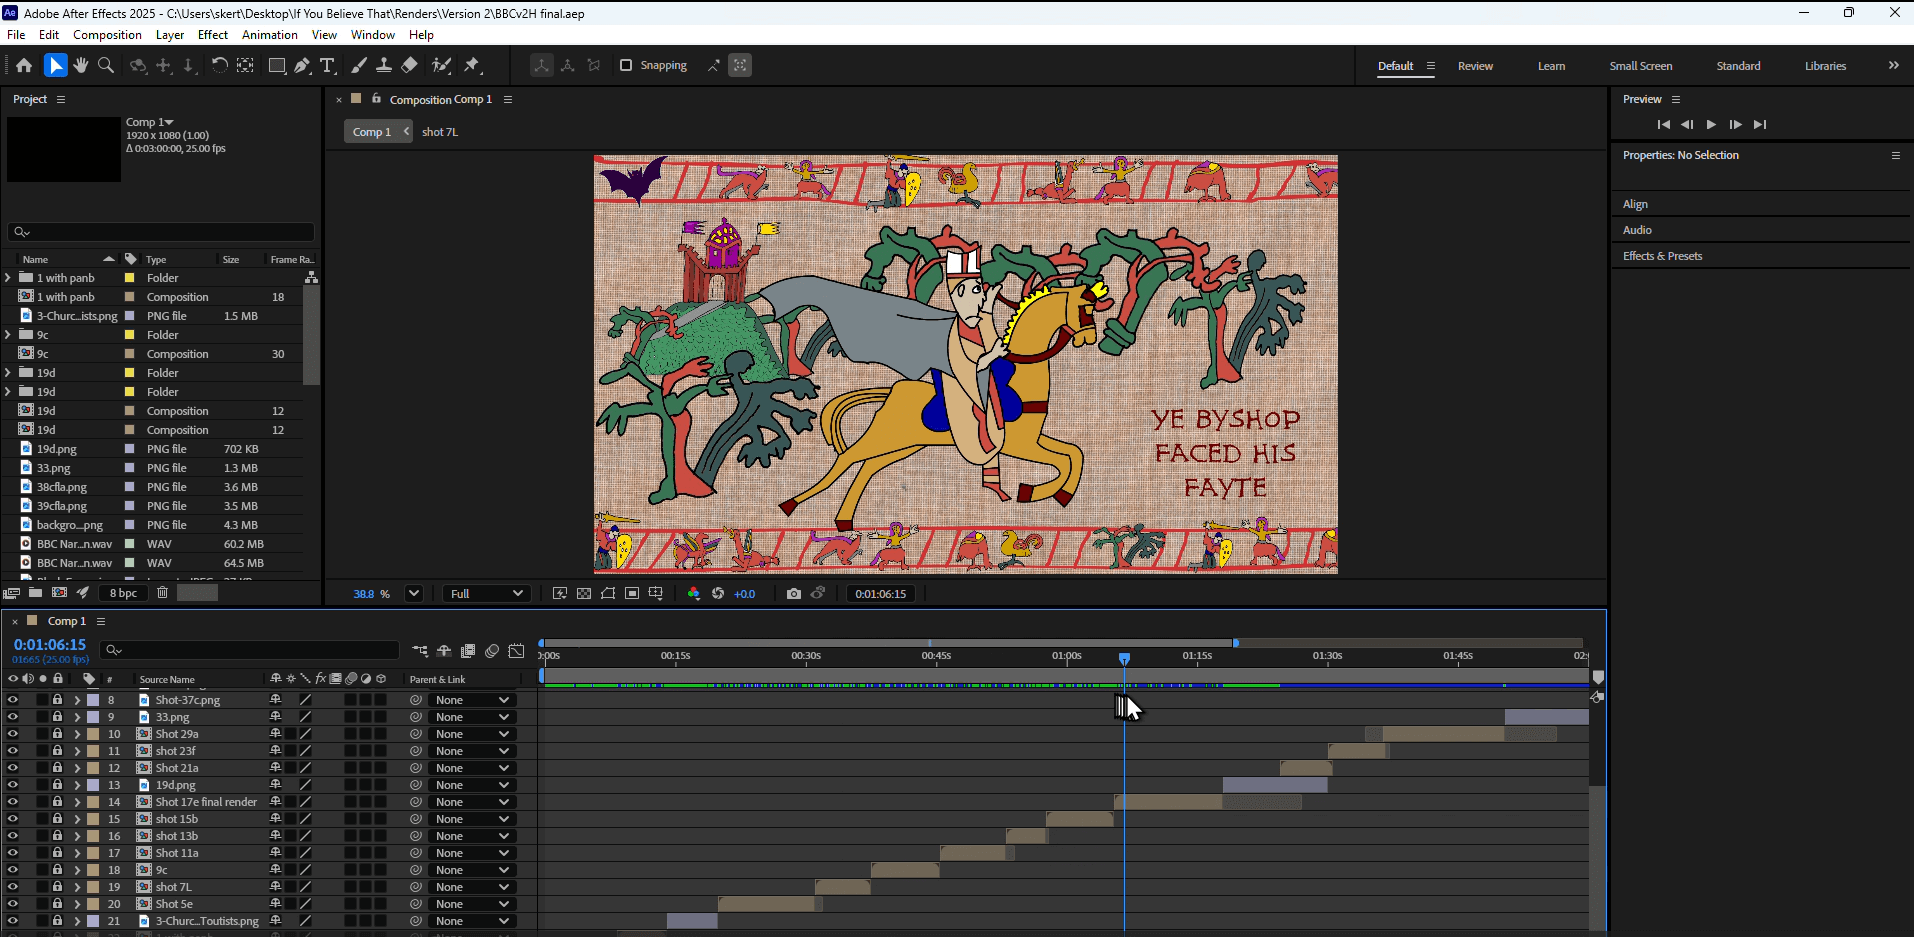
Task: Switch to the Small Screen workspace
Action: point(1640,66)
